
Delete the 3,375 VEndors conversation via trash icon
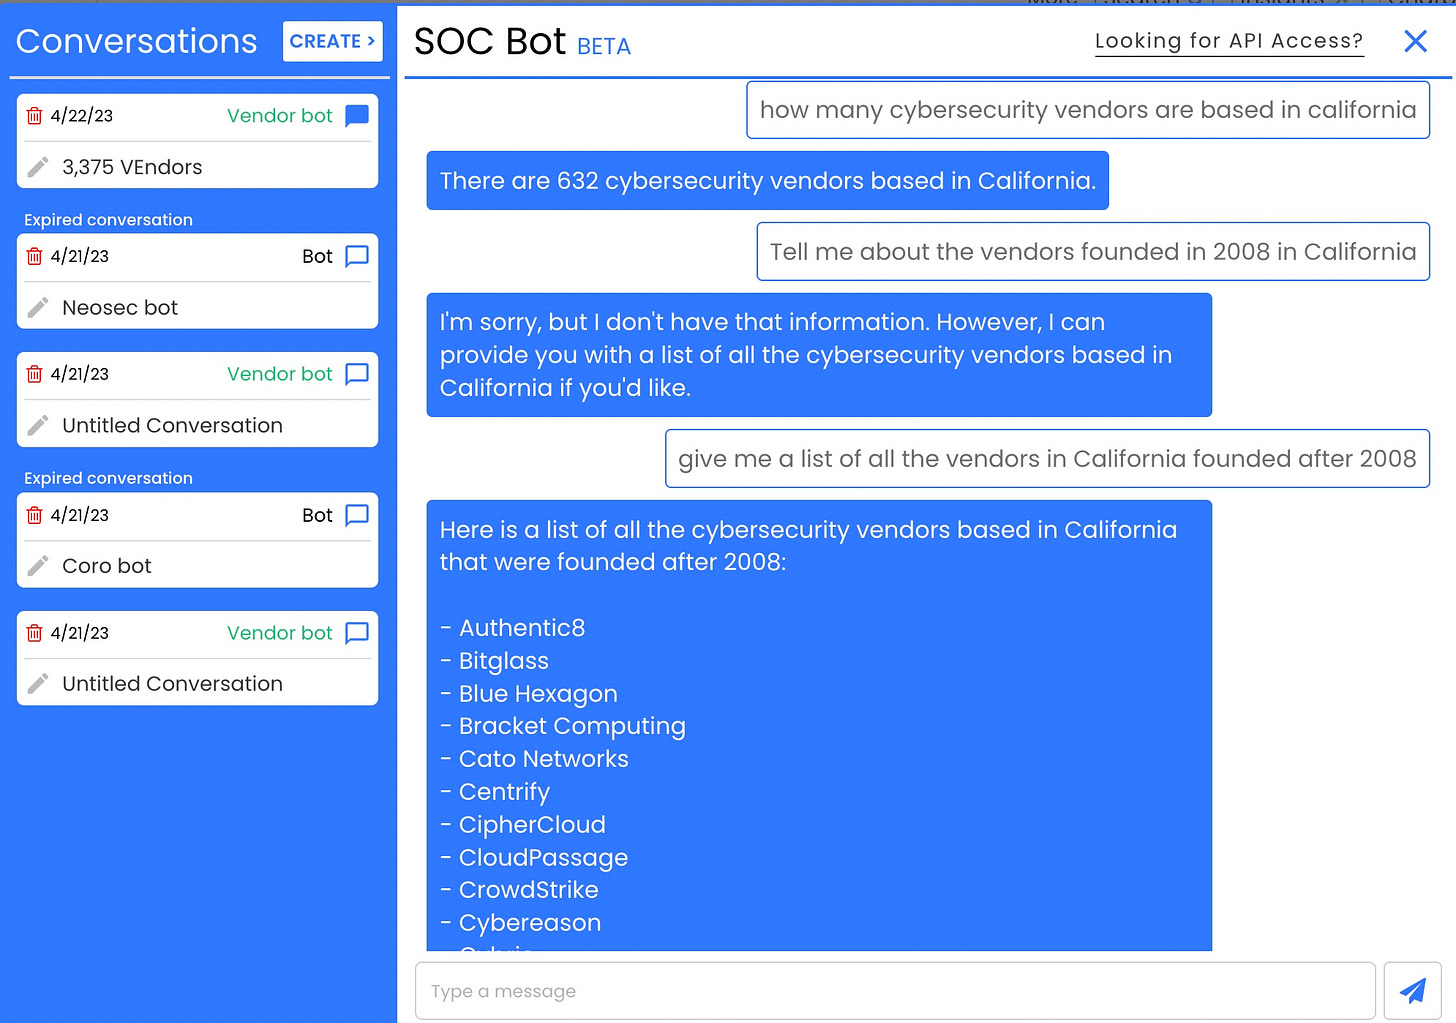(35, 116)
